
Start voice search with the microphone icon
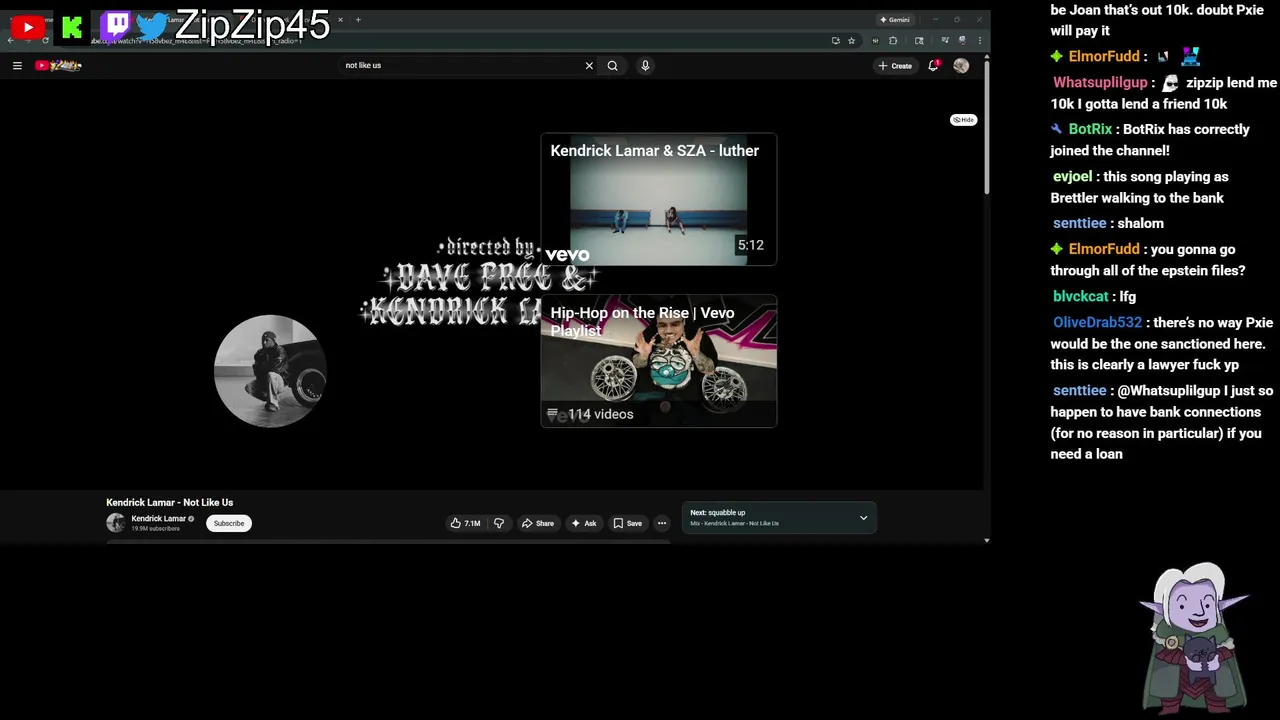click(x=645, y=65)
